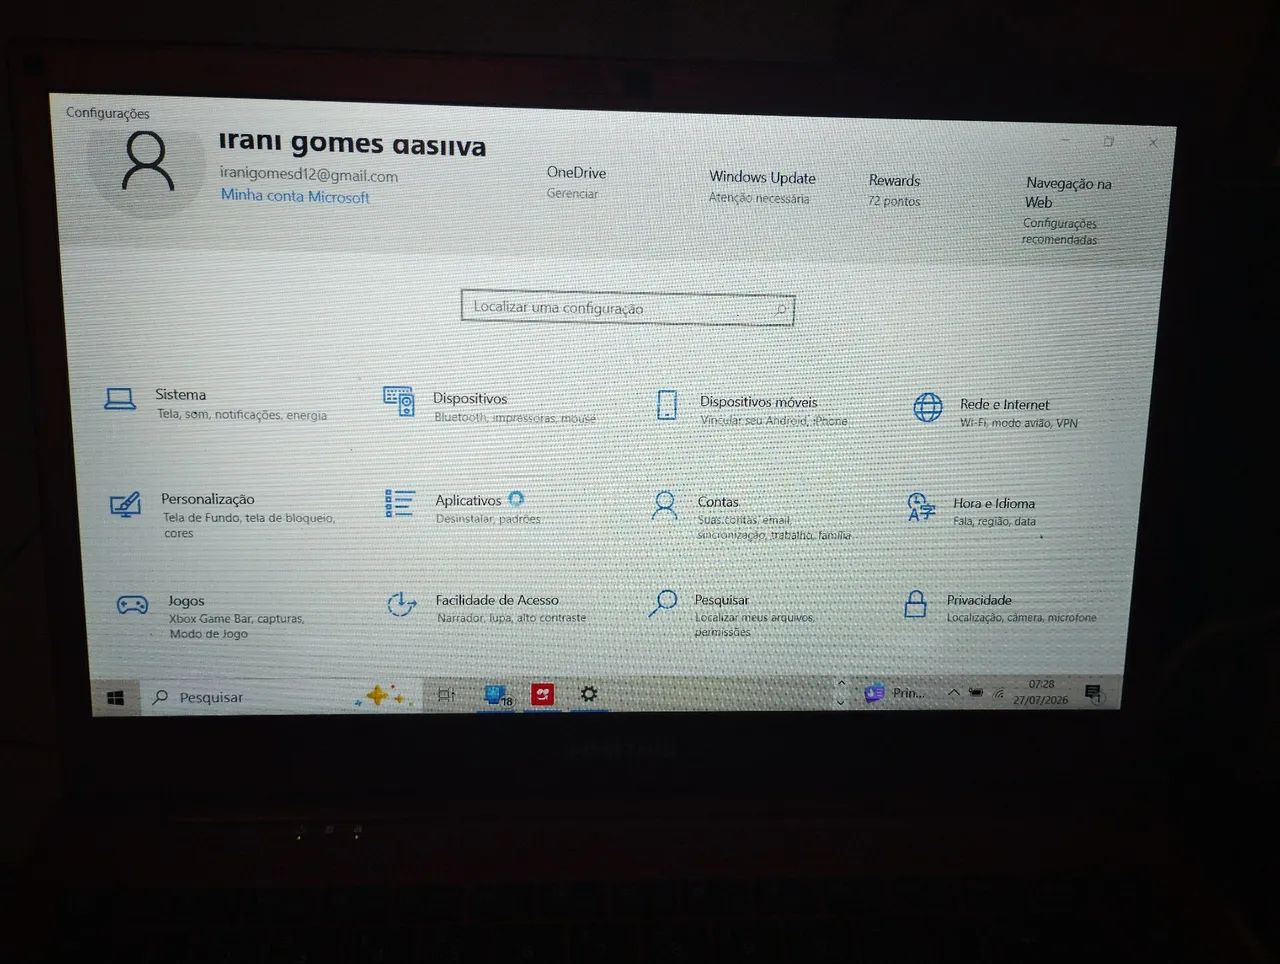Image resolution: width=1280 pixels, height=964 pixels.
Task: Open the Aplicativos list icon
Action: pyautogui.click(x=399, y=503)
